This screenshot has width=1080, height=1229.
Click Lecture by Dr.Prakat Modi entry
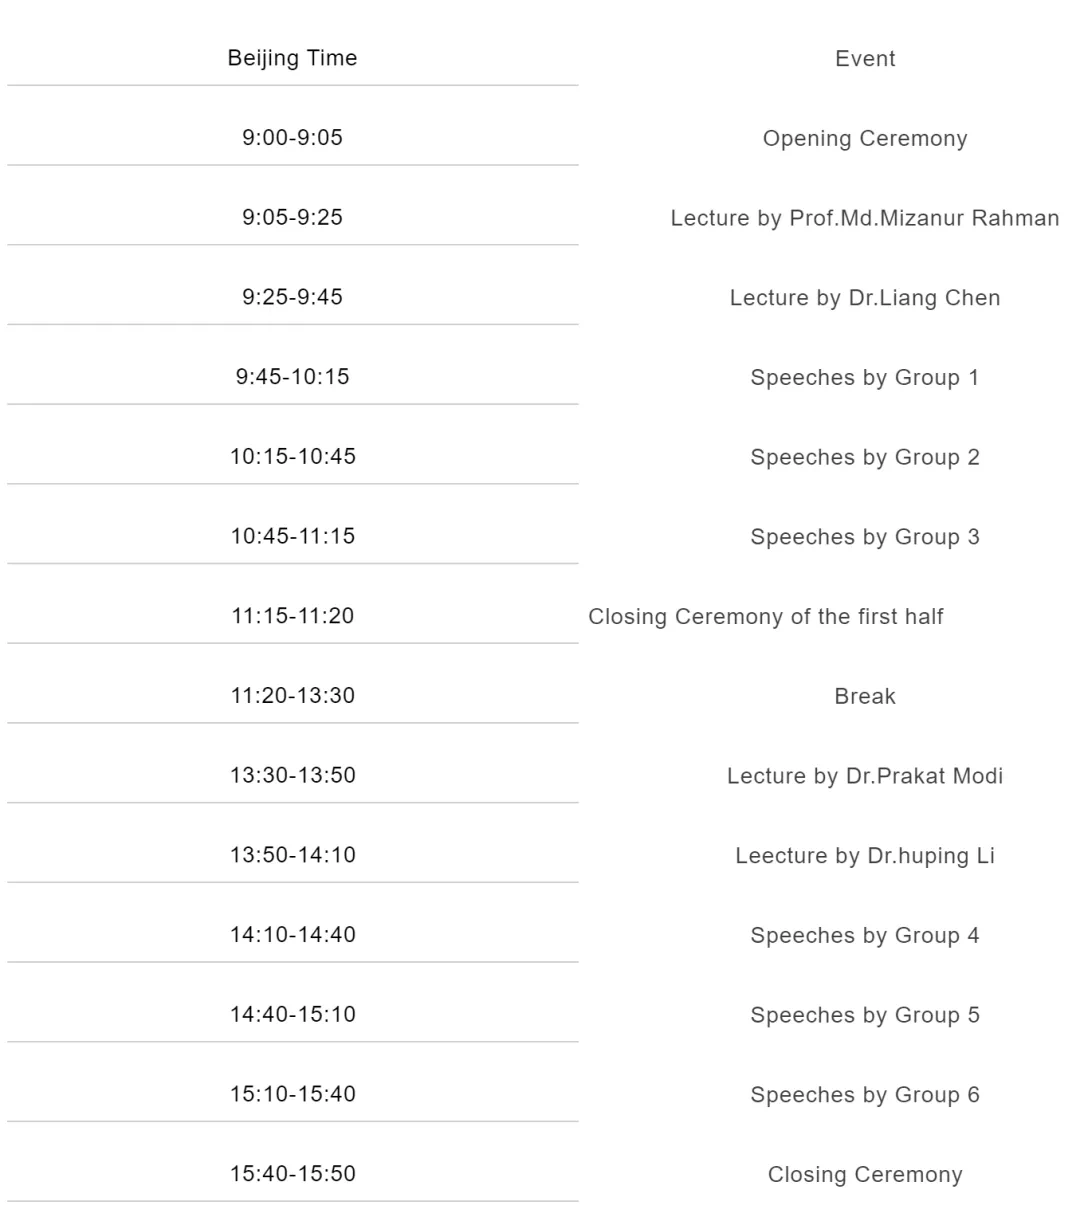click(865, 776)
